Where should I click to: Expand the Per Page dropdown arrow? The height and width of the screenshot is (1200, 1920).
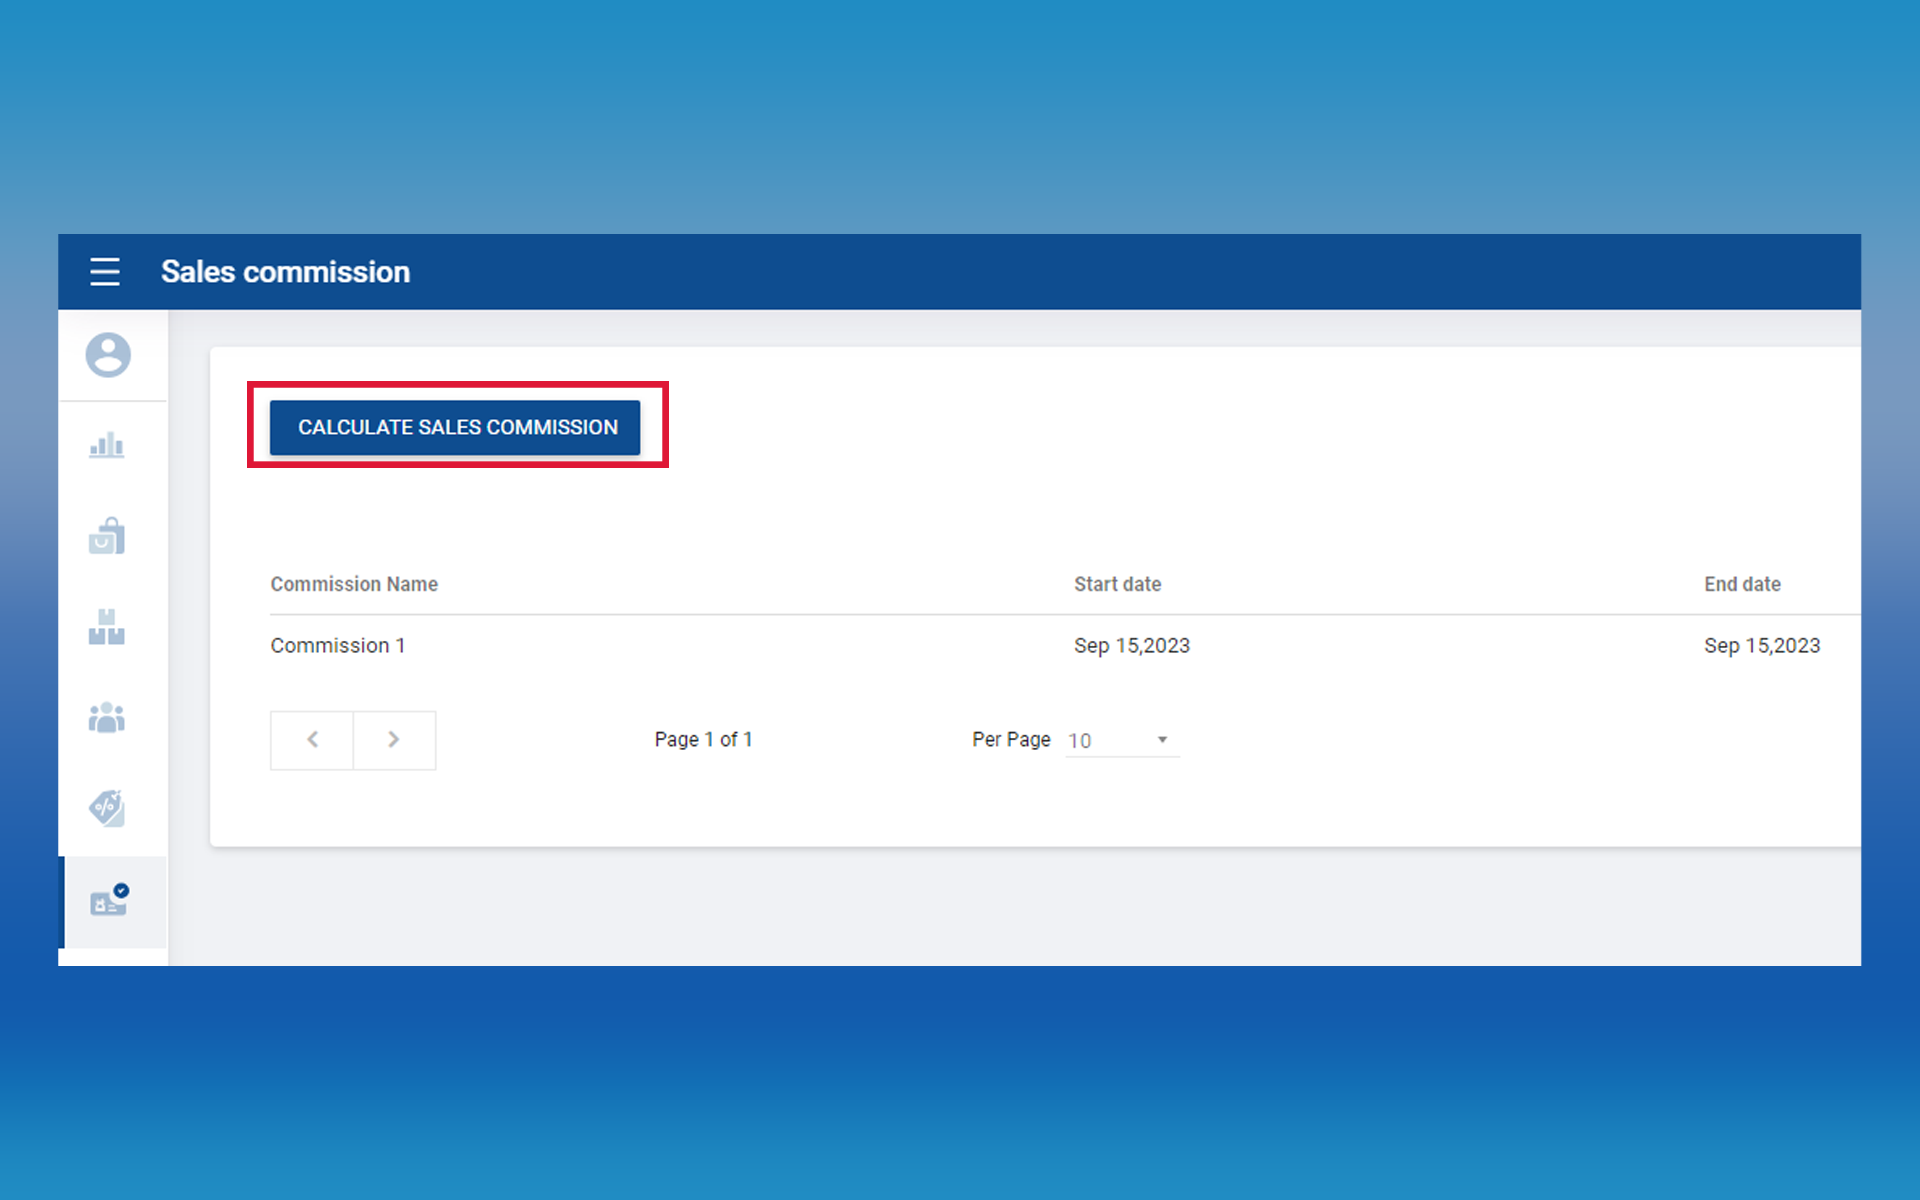coord(1162,740)
